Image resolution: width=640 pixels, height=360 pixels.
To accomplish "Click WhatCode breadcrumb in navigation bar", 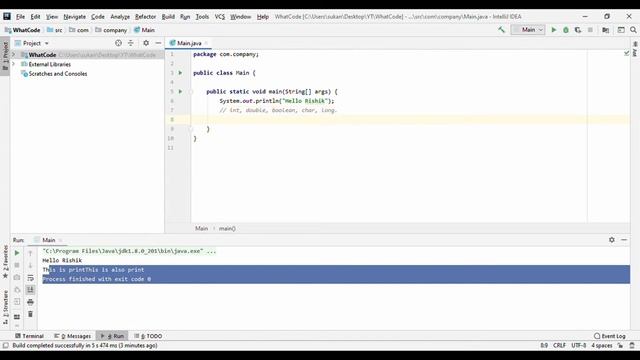I will point(23,30).
